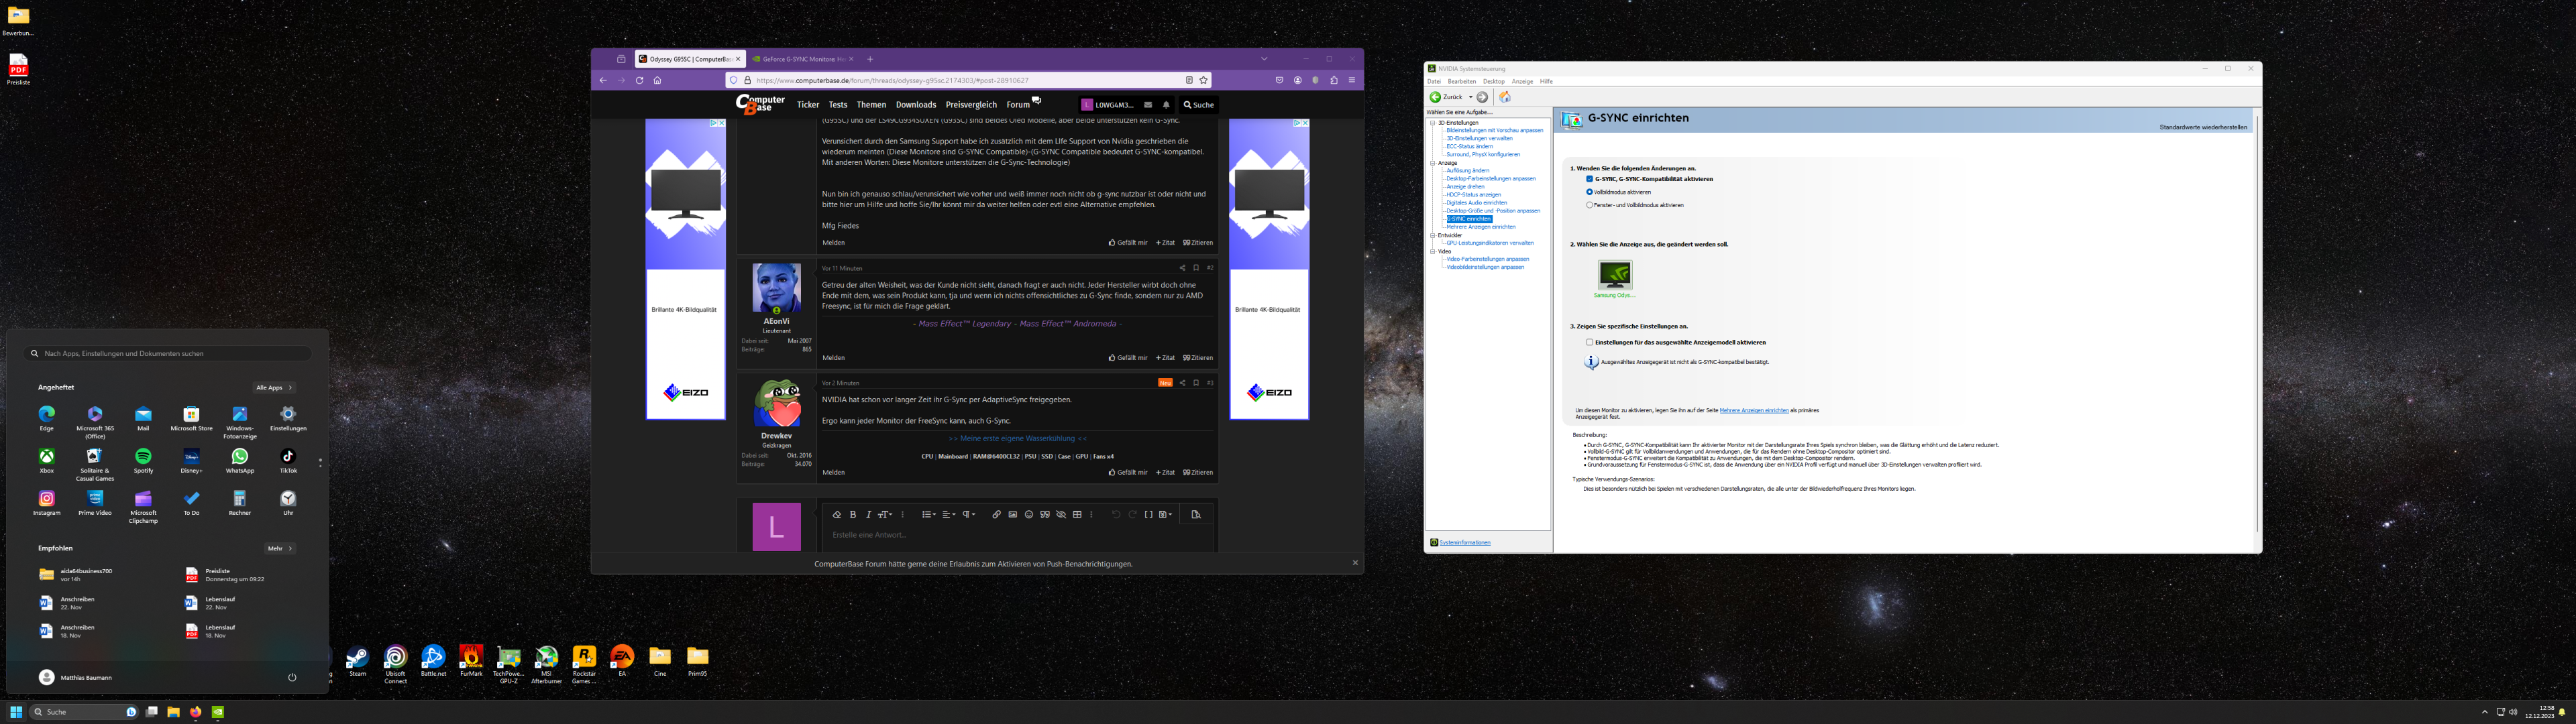This screenshot has width=2576, height=724.
Task: Check Einstellungen für das ausgewählte Anzeigemodell aktivieren
Action: pos(1589,342)
